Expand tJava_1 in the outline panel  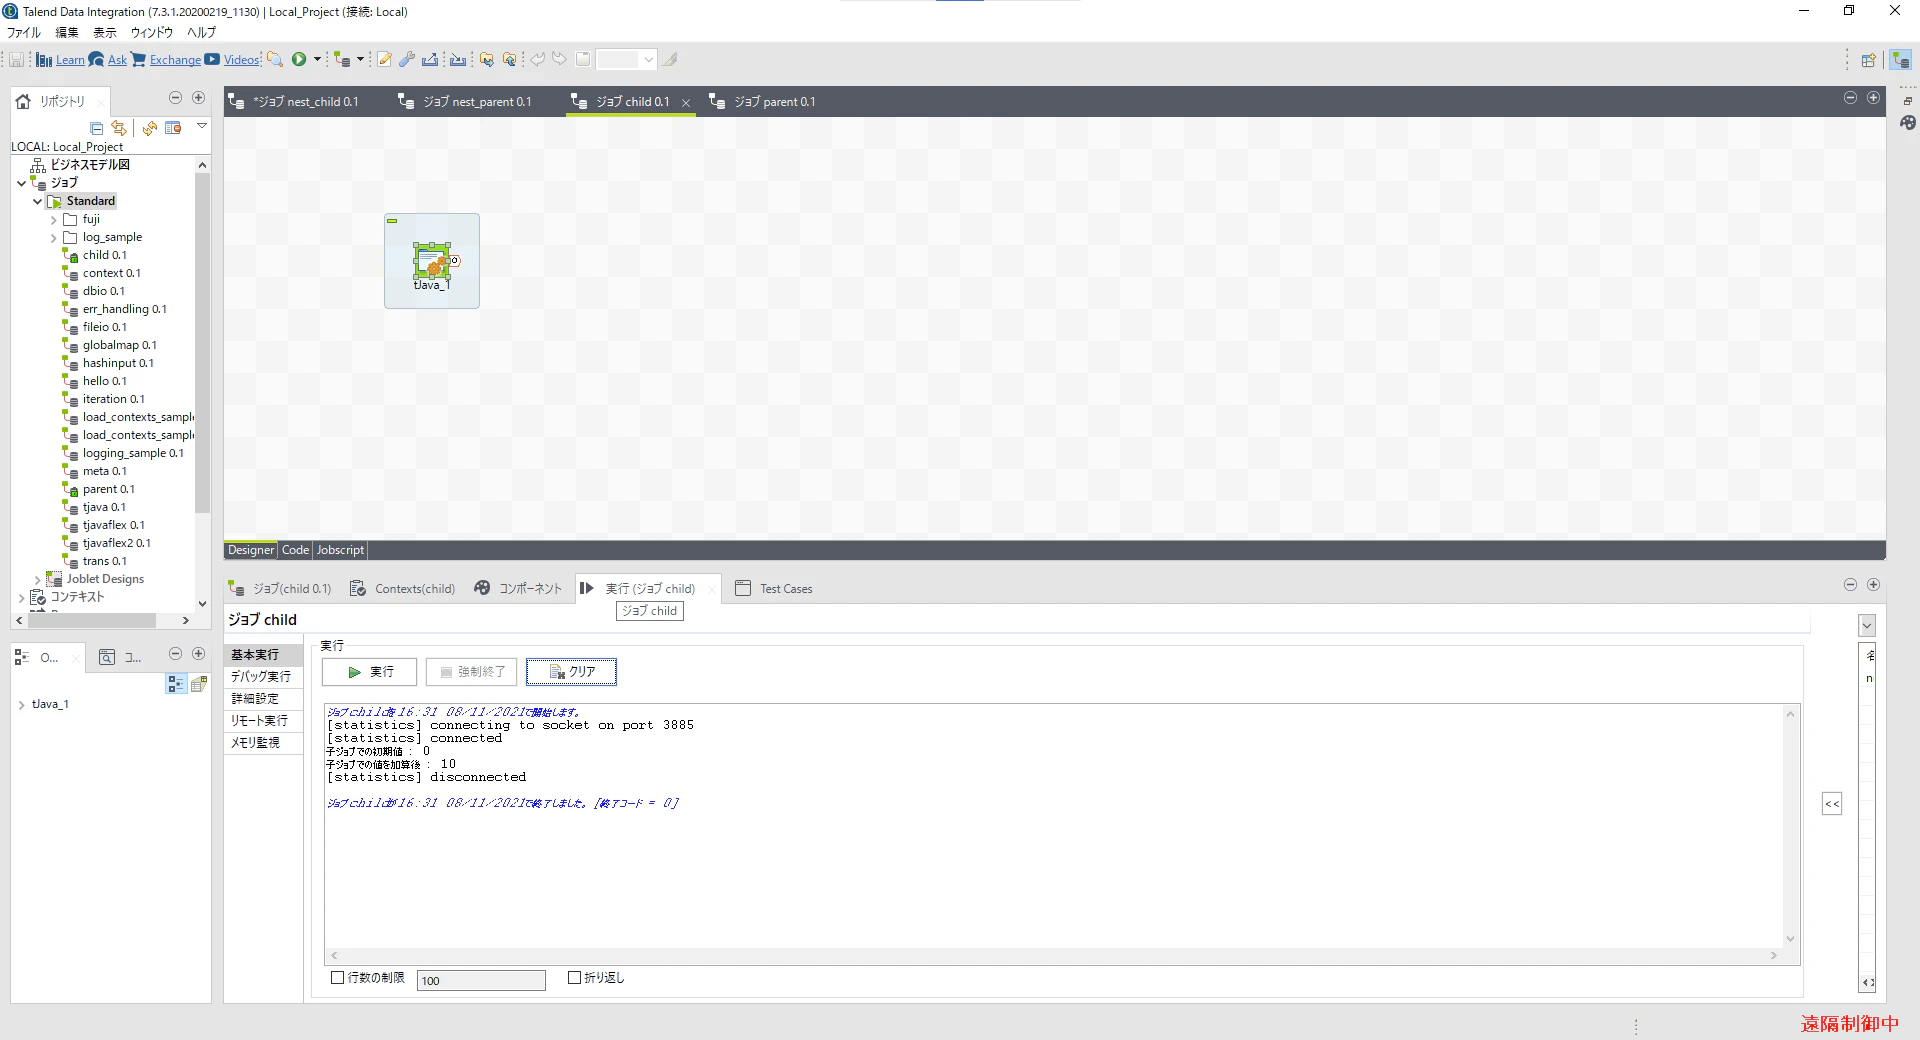coord(21,705)
